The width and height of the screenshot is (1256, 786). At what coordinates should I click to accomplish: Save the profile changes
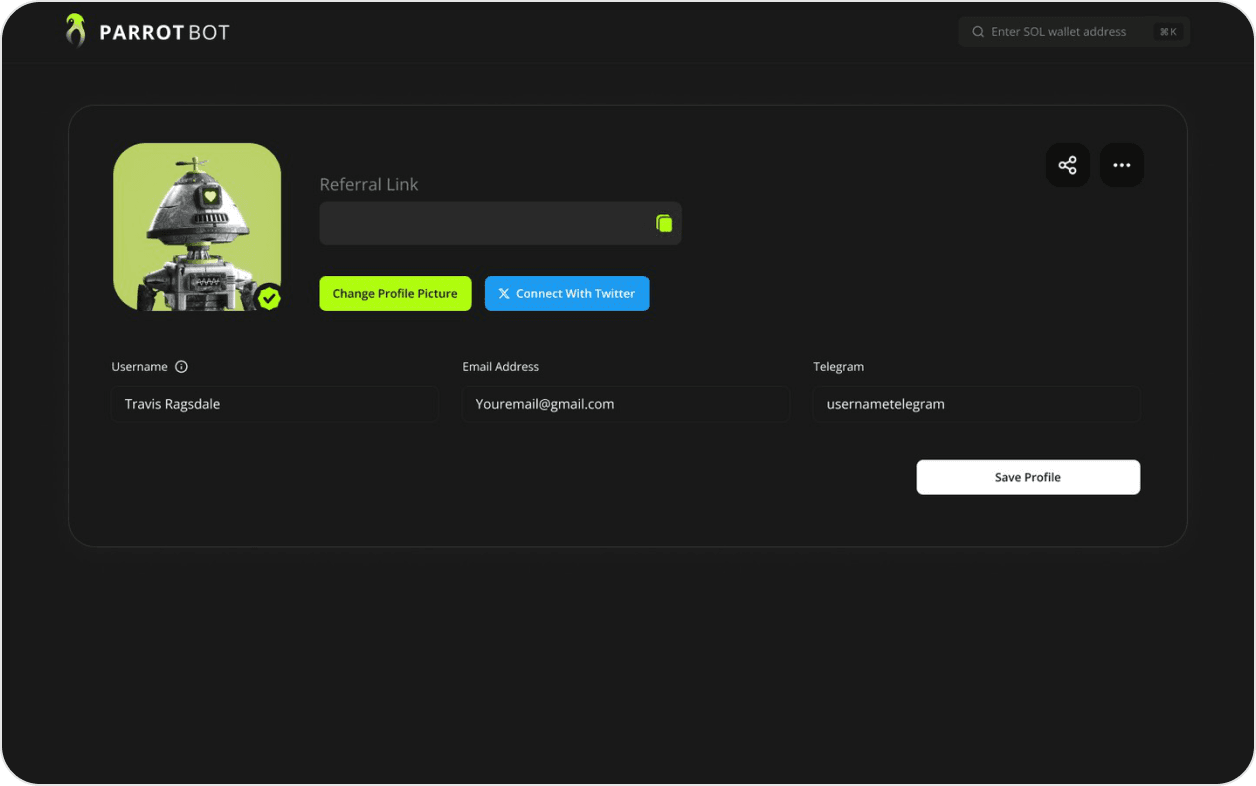click(1028, 477)
